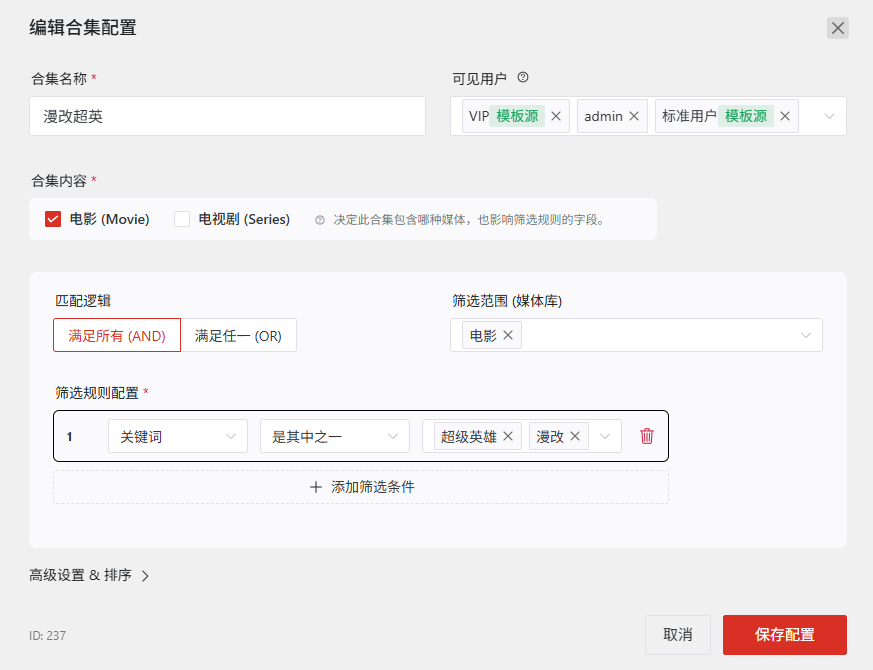
Task: Remove the 超级英雄 keyword tag
Action: [x=508, y=436]
